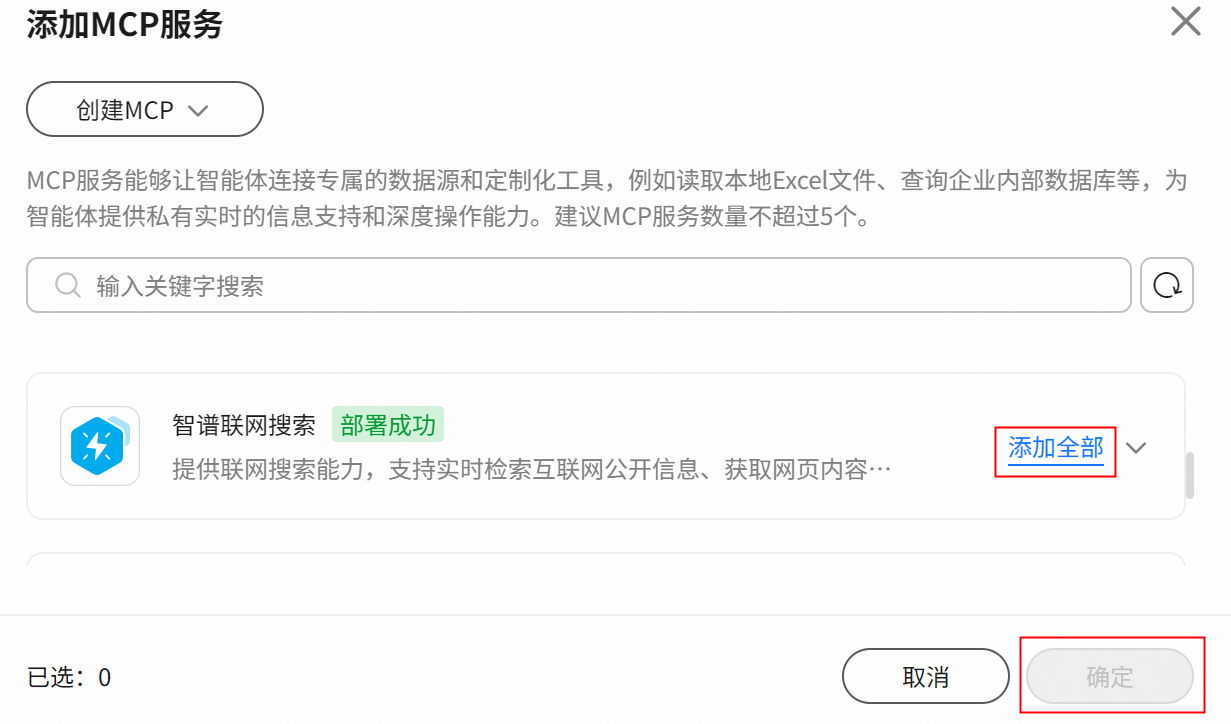Viewport: 1231px width, 724px height.
Task: Open the 创建MCP dropdown button
Action: pos(145,109)
